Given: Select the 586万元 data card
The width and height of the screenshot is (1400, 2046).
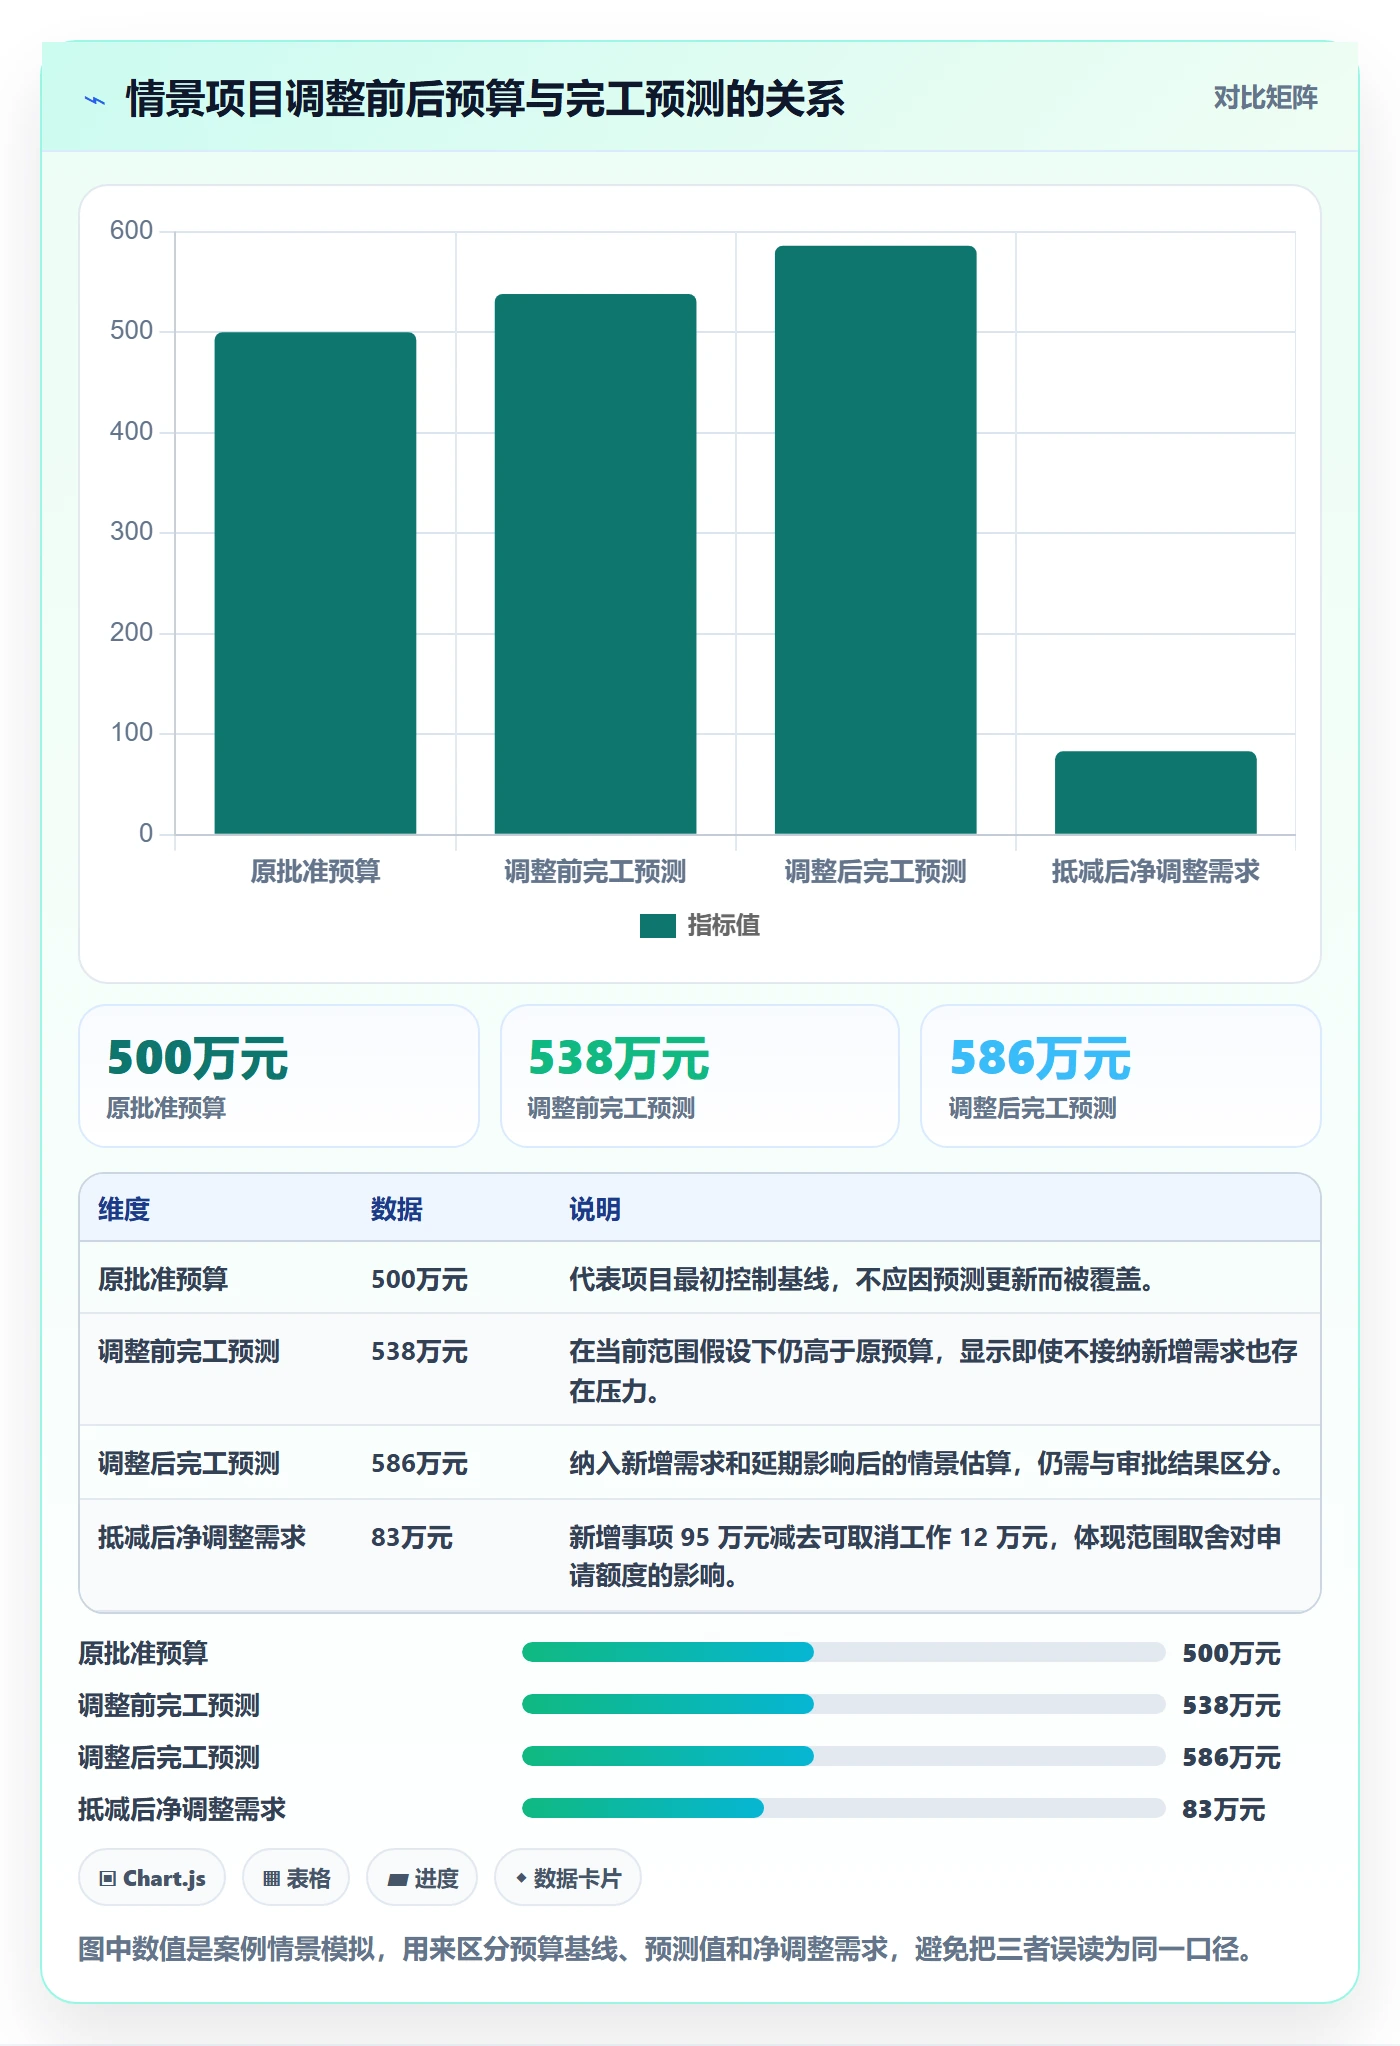Looking at the screenshot, I should point(1120,1076).
